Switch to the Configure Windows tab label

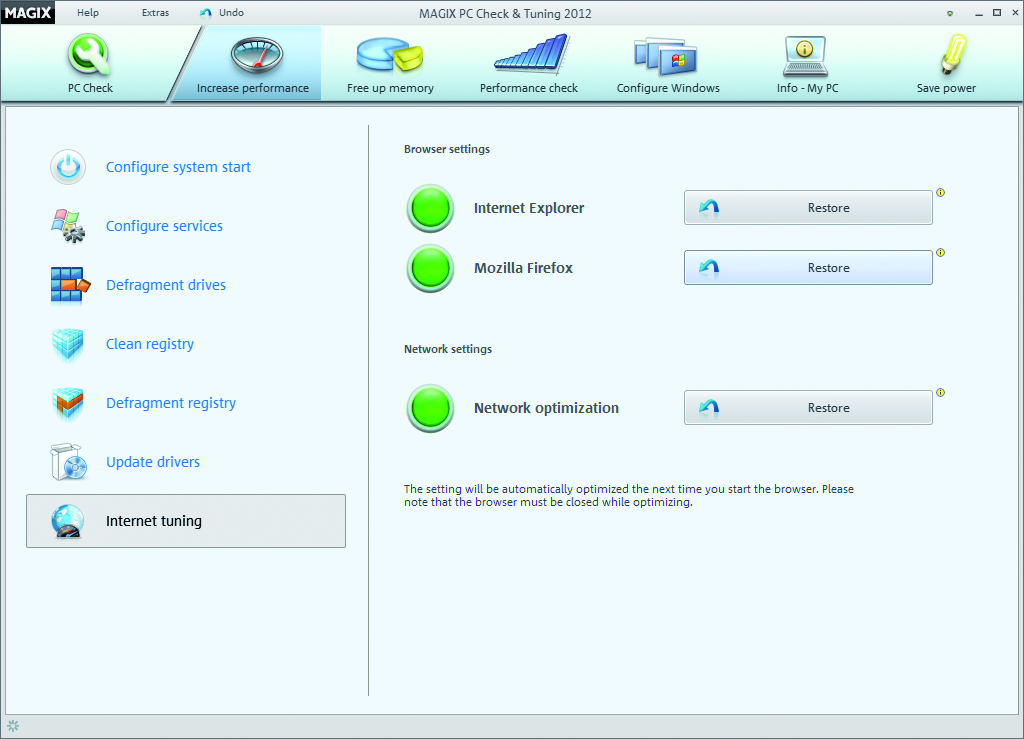pos(668,88)
